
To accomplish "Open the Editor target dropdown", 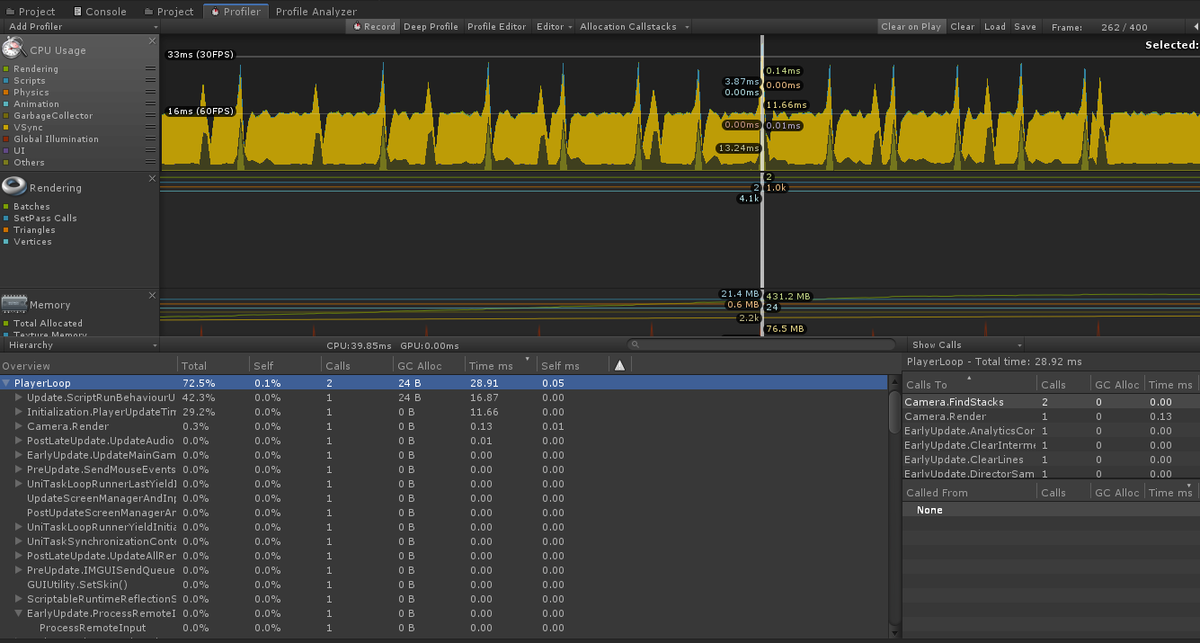I will pos(553,27).
